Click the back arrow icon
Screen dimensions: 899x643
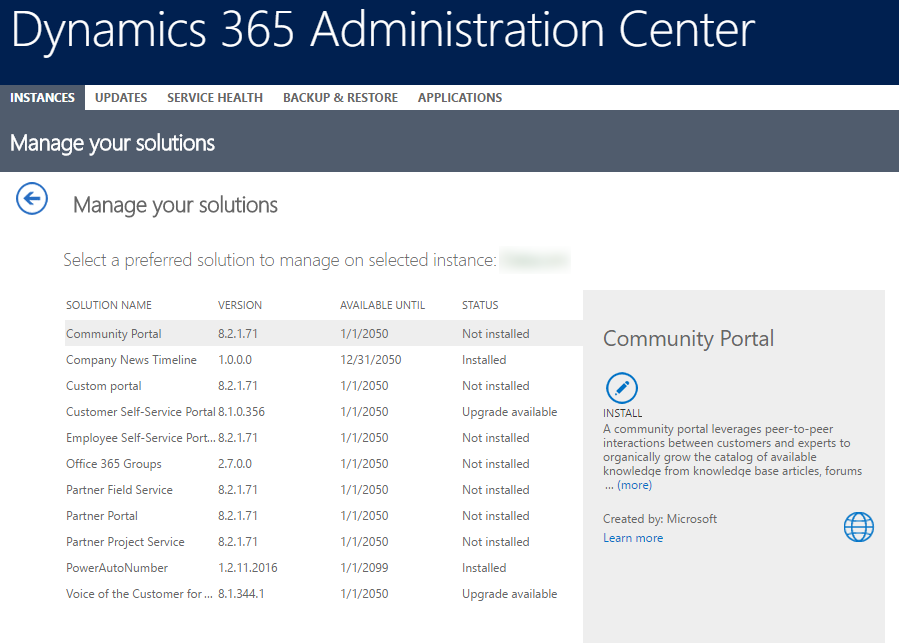click(x=32, y=198)
